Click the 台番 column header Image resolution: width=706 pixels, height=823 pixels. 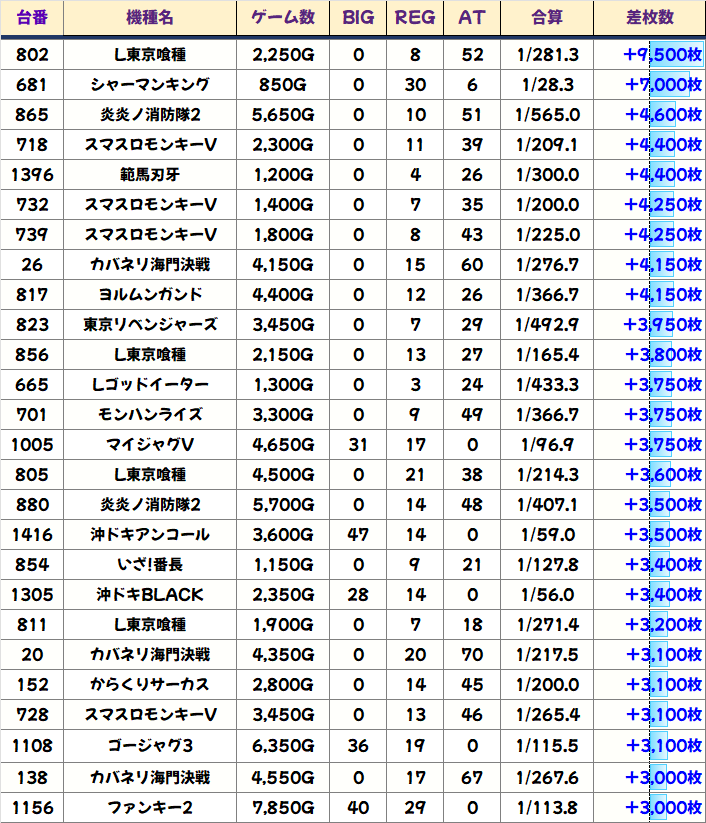point(32,18)
